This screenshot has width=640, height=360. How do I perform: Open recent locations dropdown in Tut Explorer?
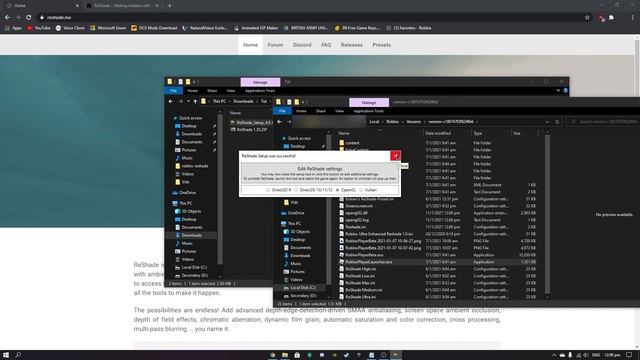point(188,102)
